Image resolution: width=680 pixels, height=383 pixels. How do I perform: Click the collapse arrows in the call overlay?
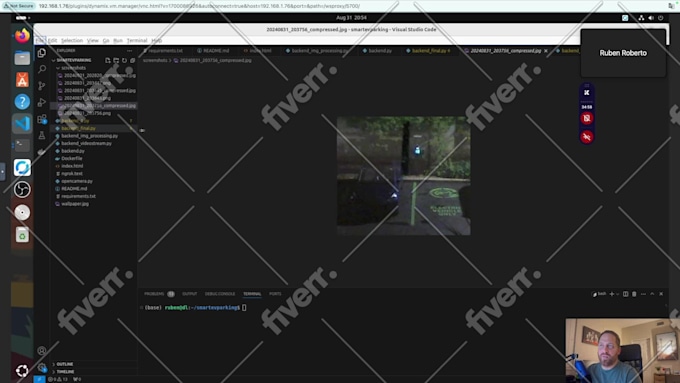click(587, 92)
